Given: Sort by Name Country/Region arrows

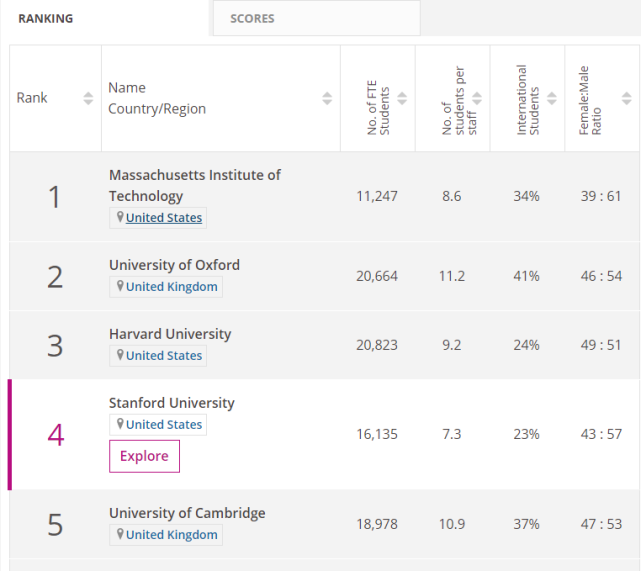Looking at the screenshot, I should coord(327,98).
